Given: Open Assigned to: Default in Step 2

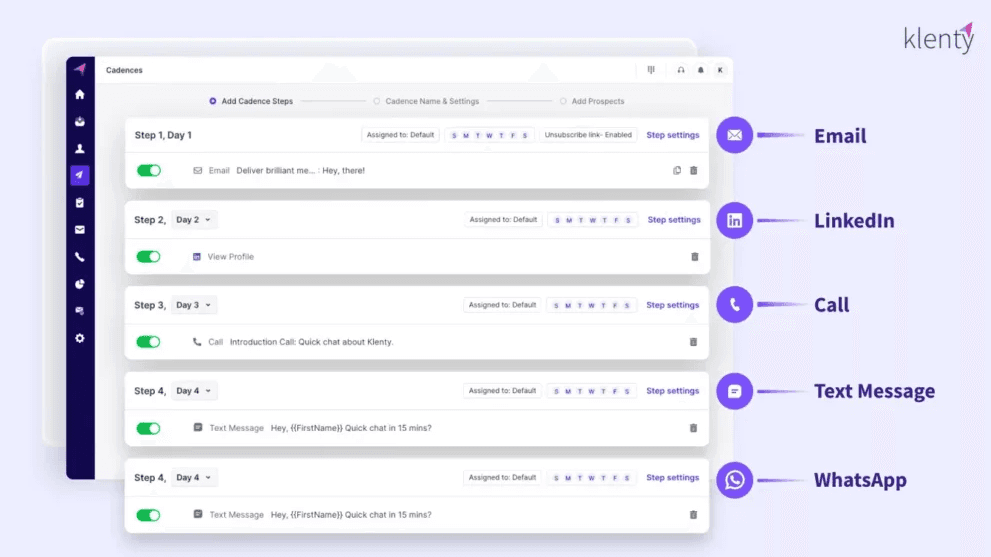Looking at the screenshot, I should click(503, 219).
